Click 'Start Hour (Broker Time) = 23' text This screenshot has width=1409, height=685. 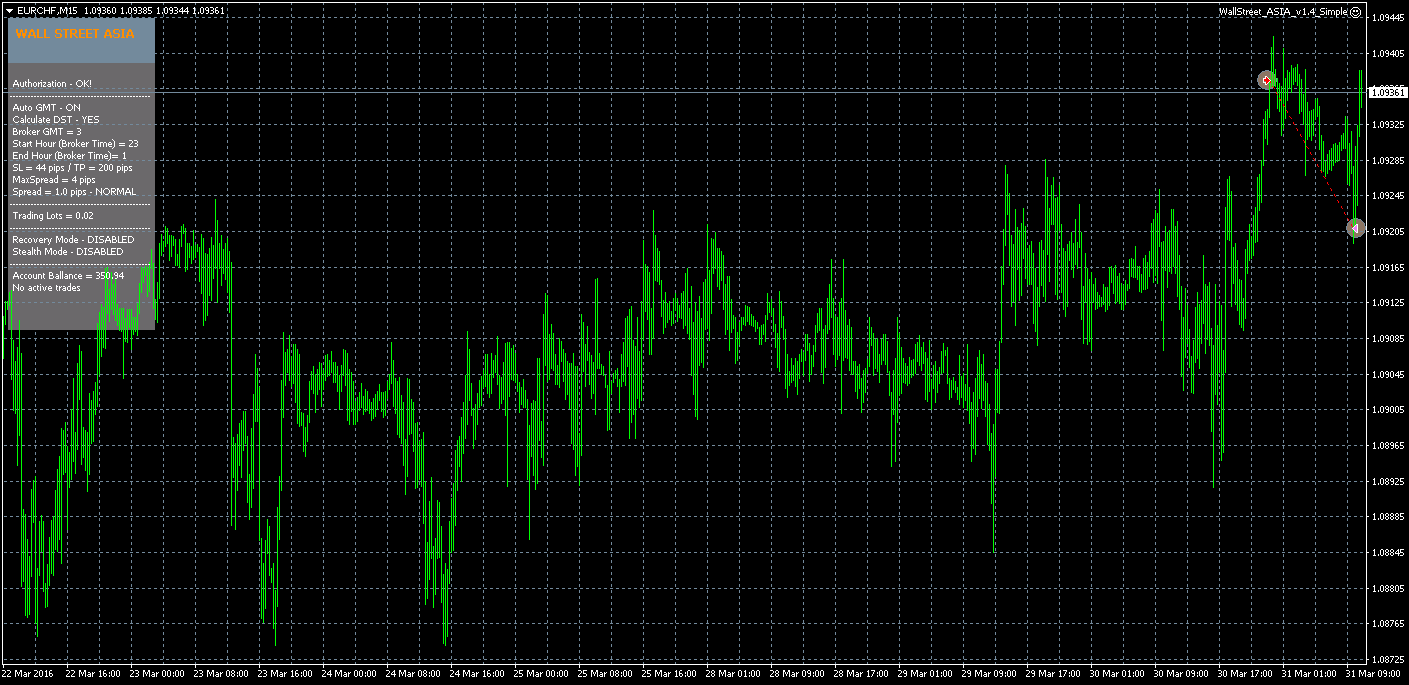75,143
